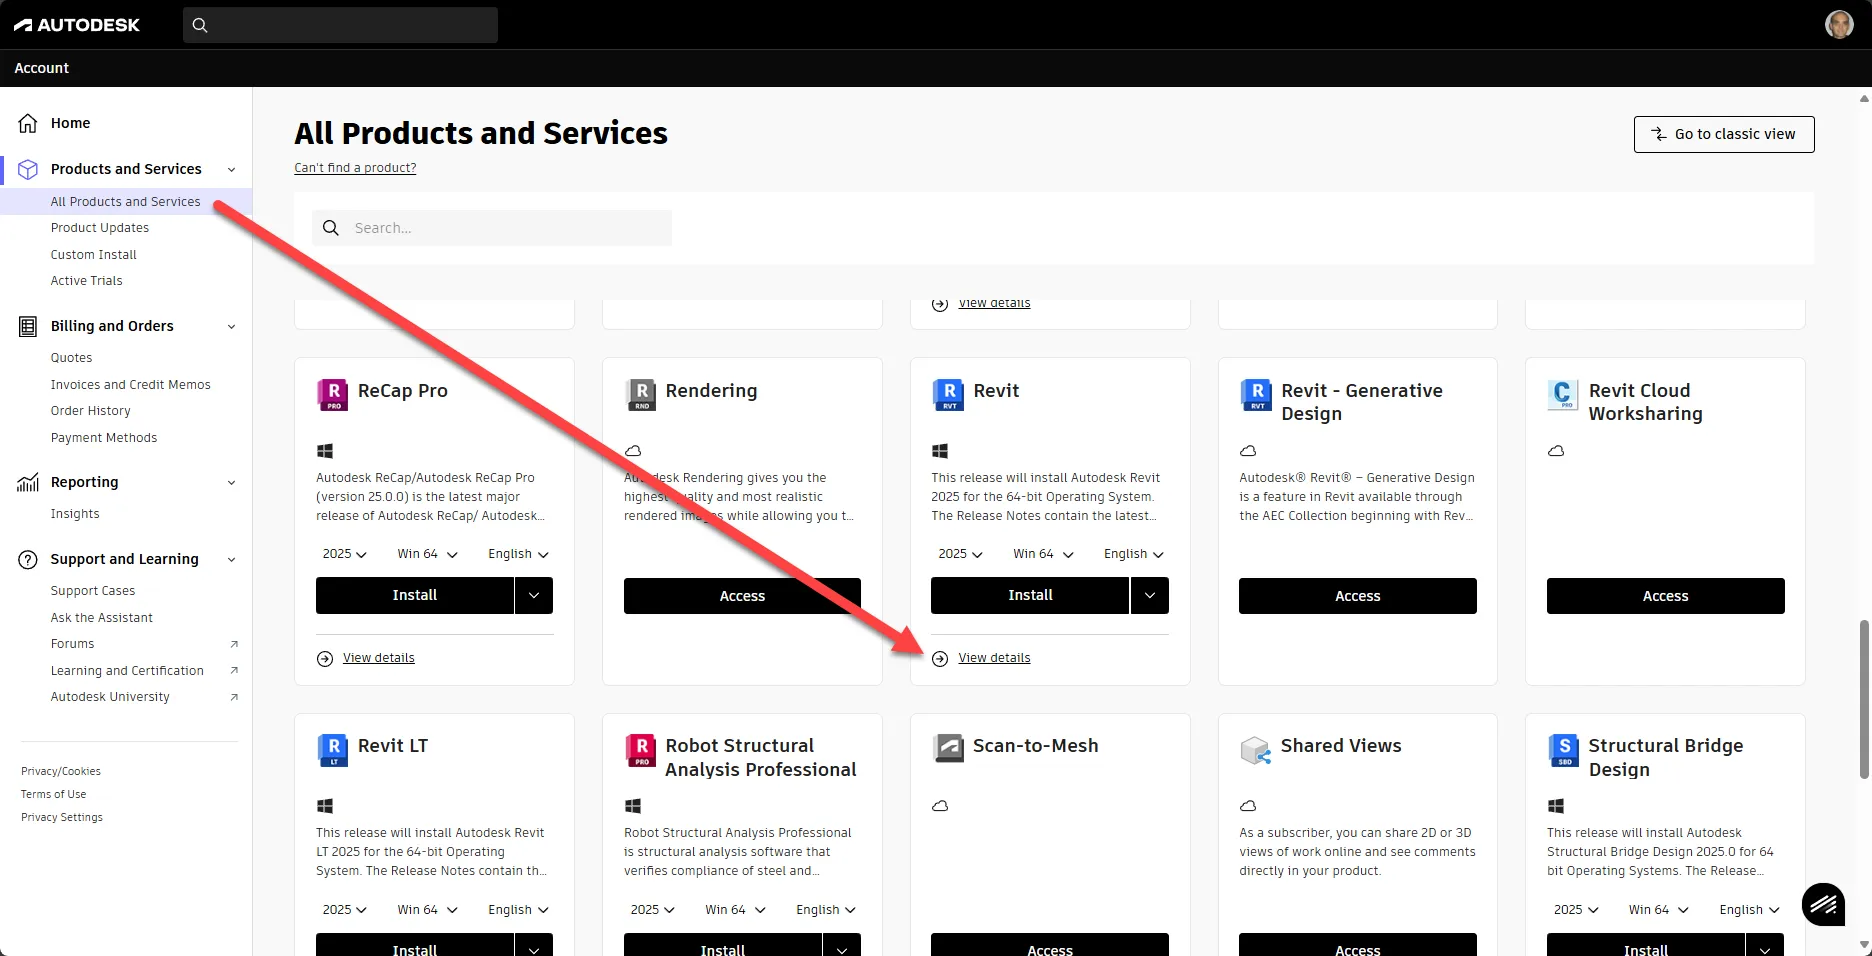Click the Scan-to-Mesh product icon

click(x=948, y=748)
